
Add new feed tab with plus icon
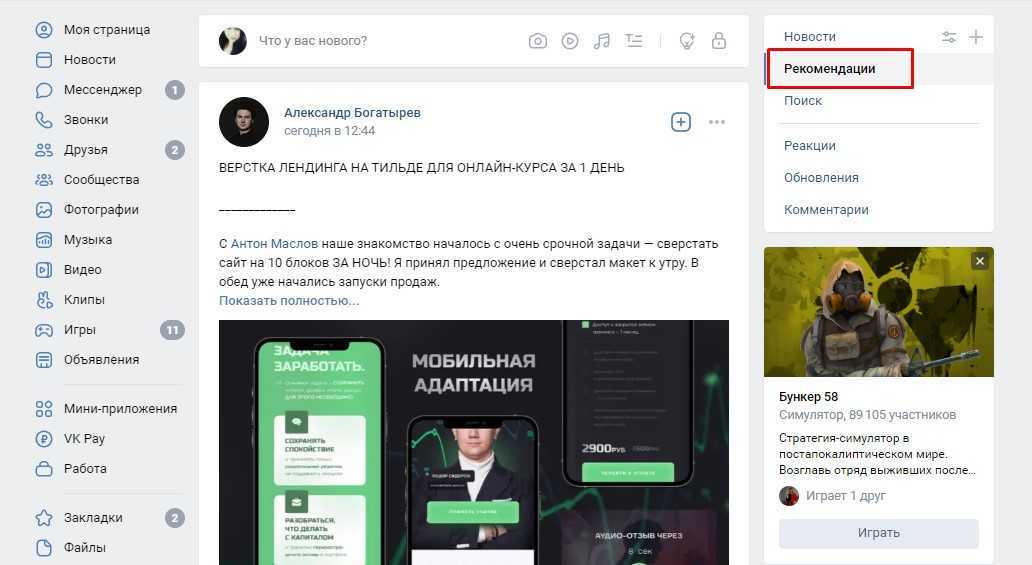976,37
